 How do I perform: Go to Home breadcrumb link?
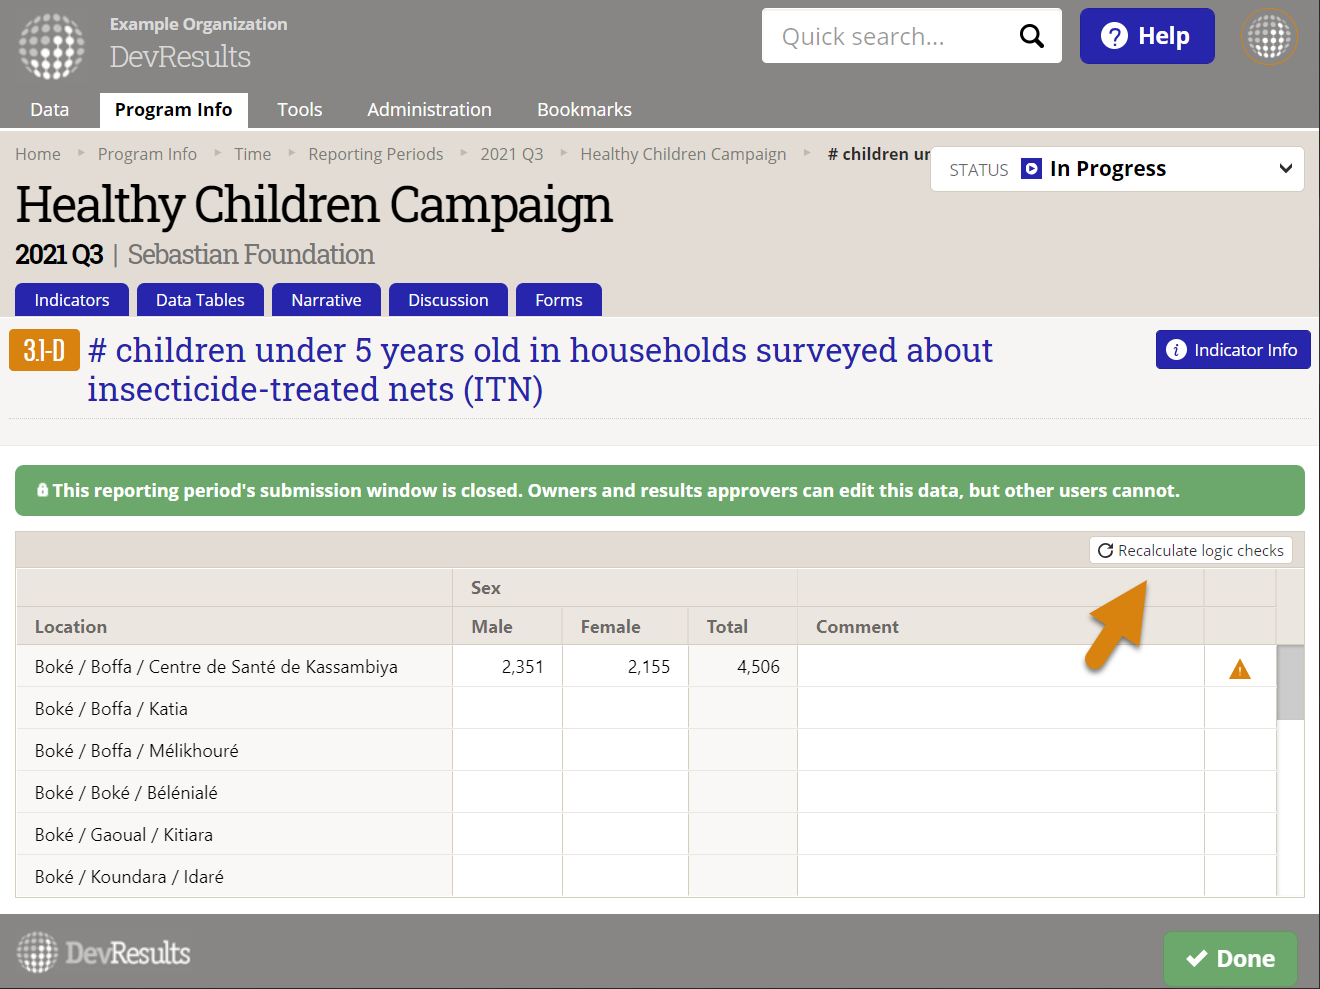38,154
